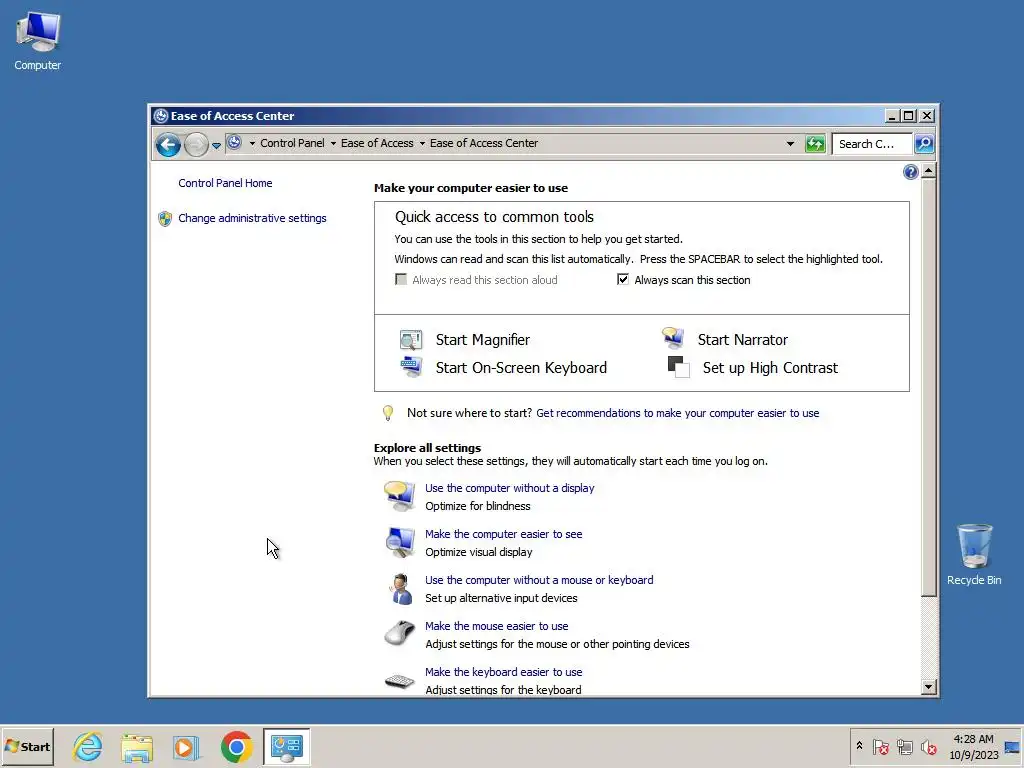
Task: Click the Start Magnifier icon
Action: point(411,340)
